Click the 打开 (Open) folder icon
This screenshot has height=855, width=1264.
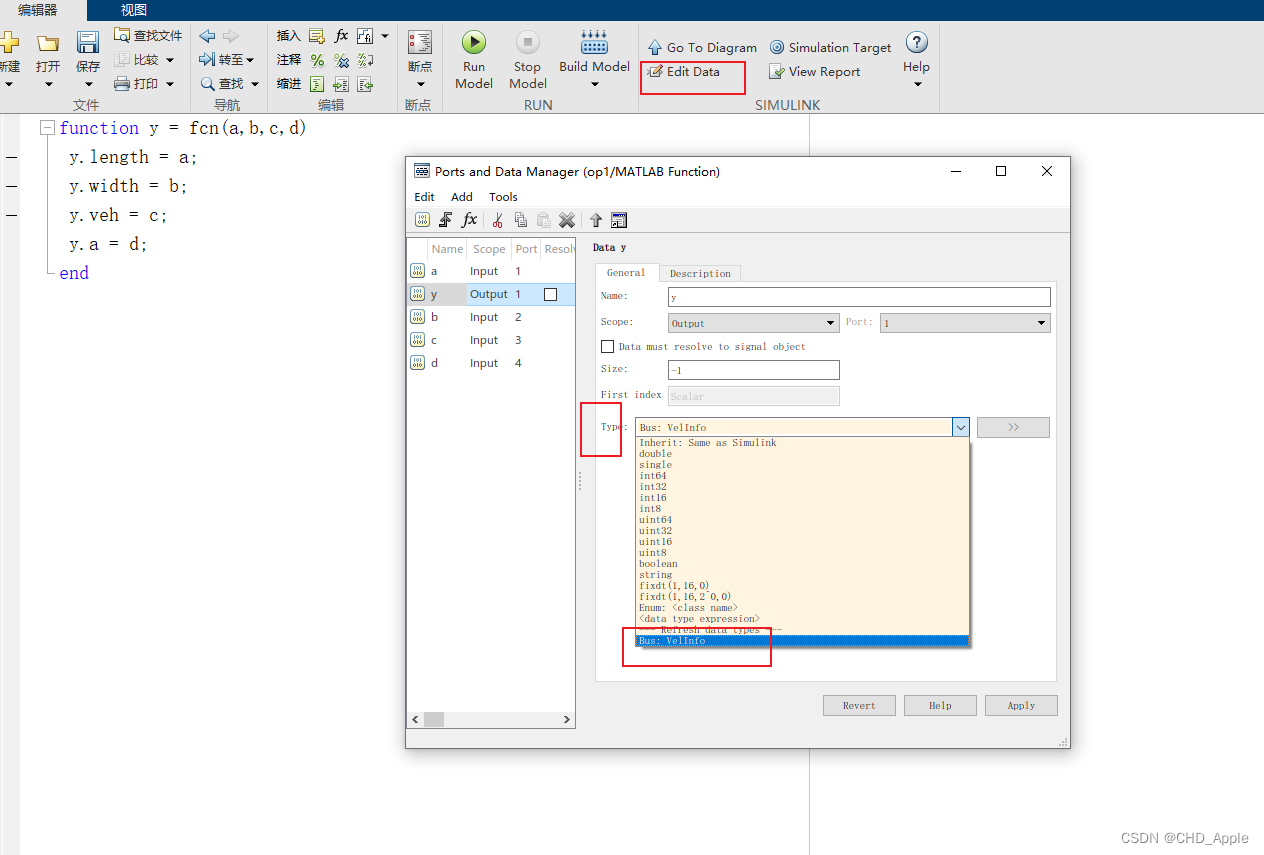47,43
